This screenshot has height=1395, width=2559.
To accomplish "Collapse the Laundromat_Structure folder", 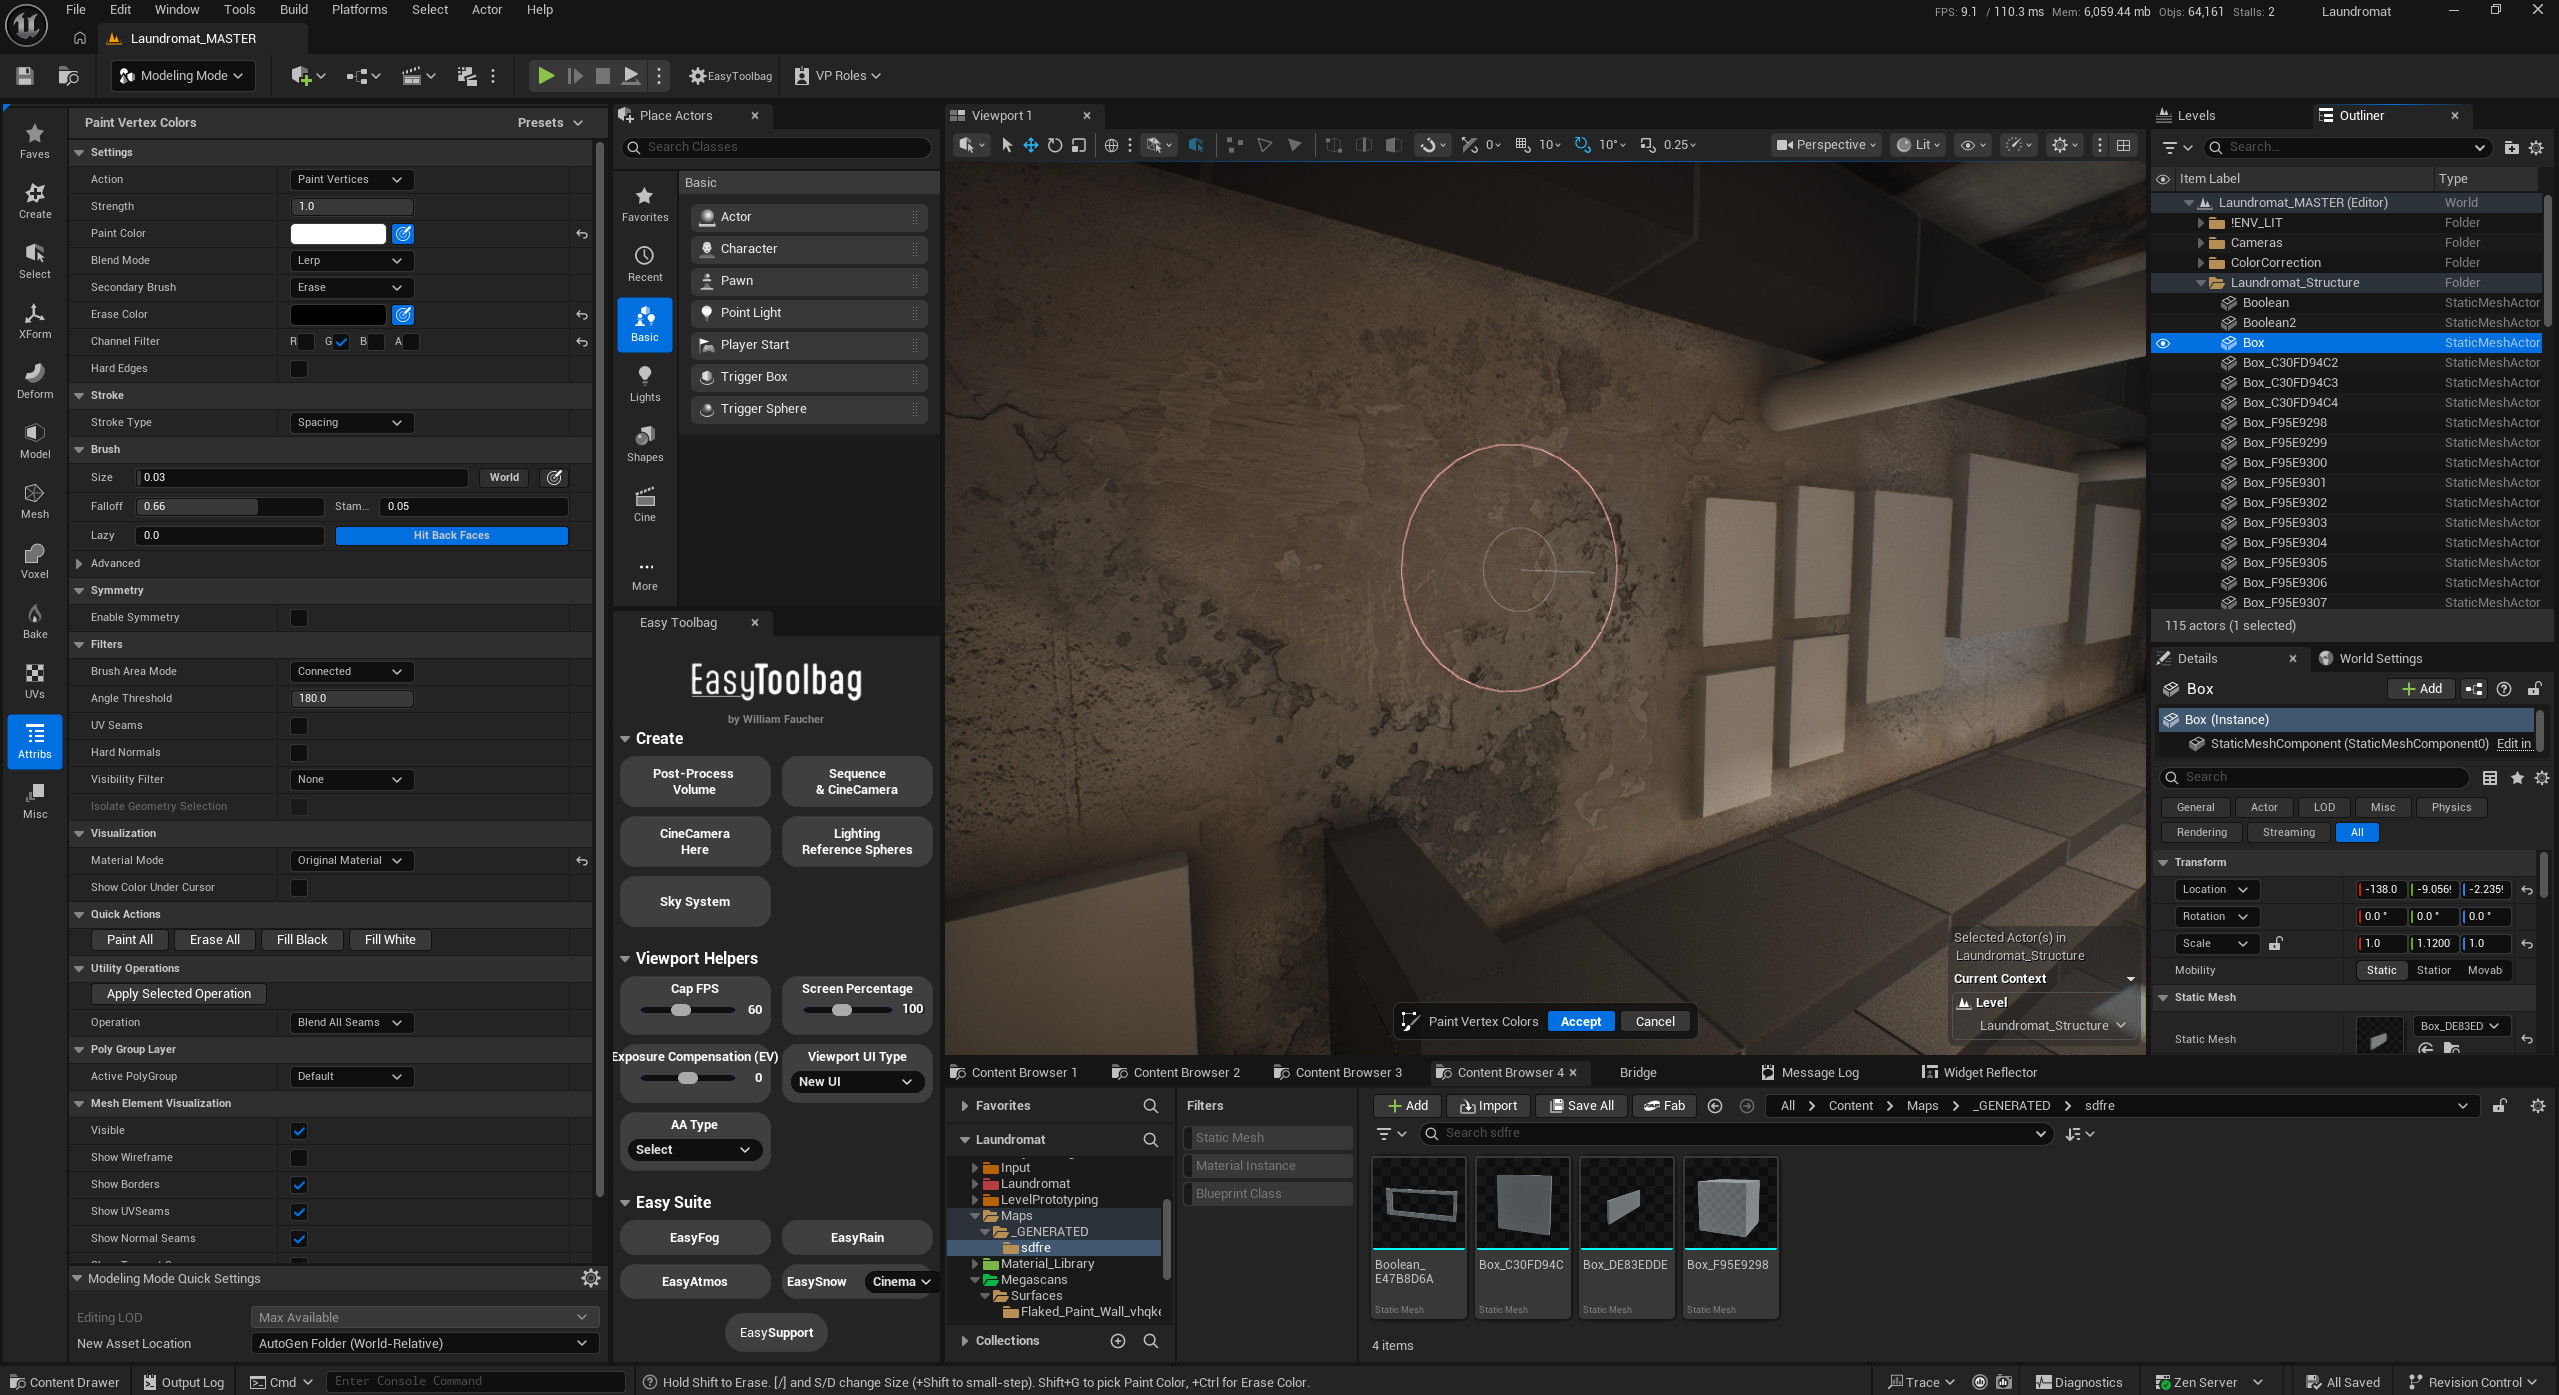I will (2200, 283).
